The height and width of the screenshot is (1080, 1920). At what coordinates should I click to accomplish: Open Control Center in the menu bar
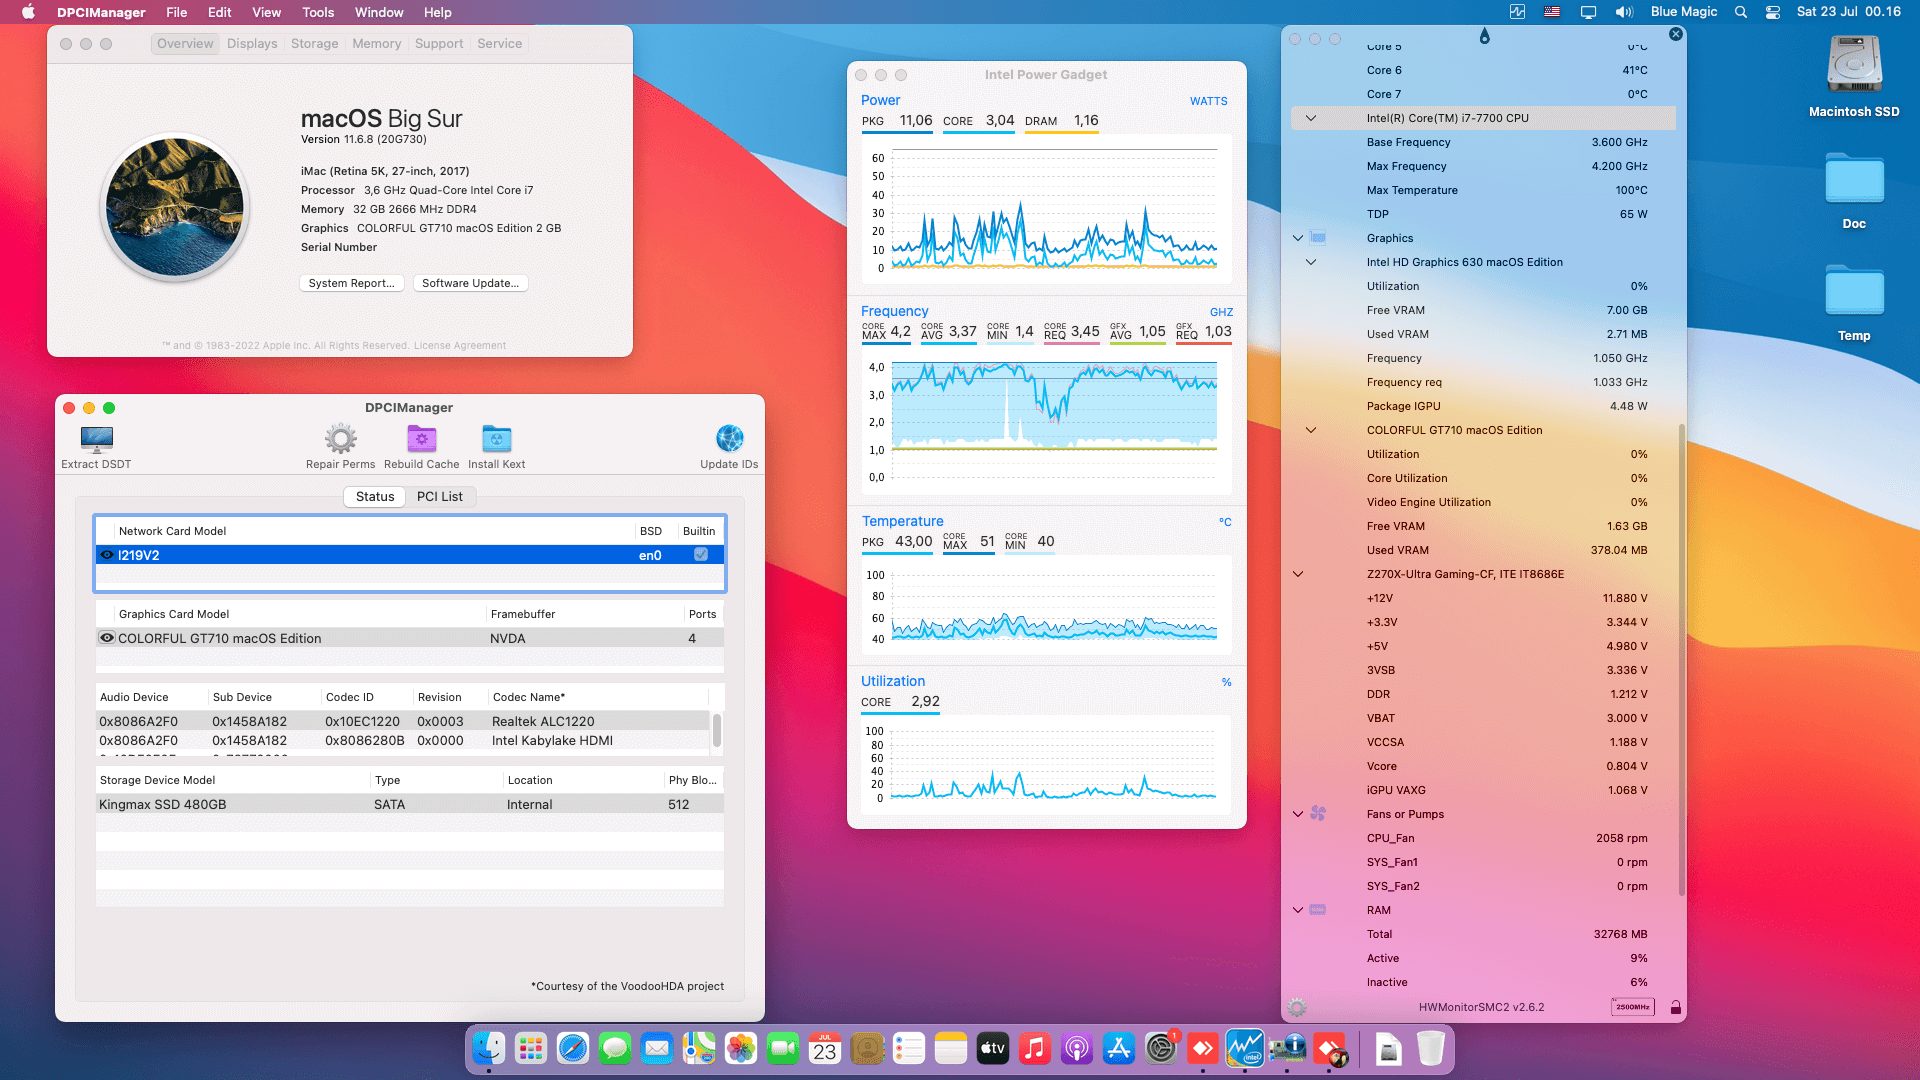tap(1773, 12)
